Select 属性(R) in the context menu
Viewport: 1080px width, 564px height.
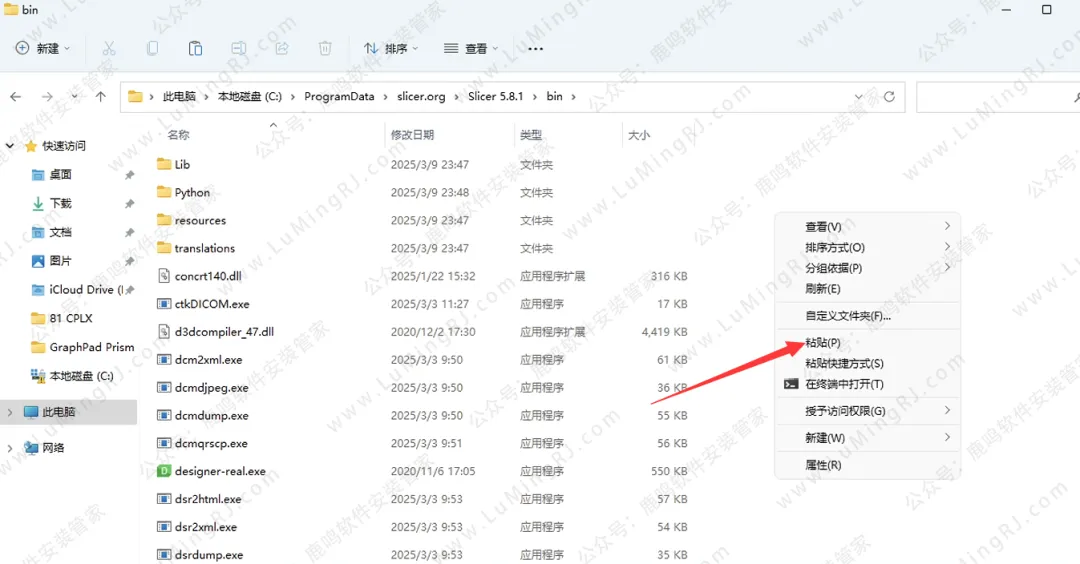pos(823,465)
